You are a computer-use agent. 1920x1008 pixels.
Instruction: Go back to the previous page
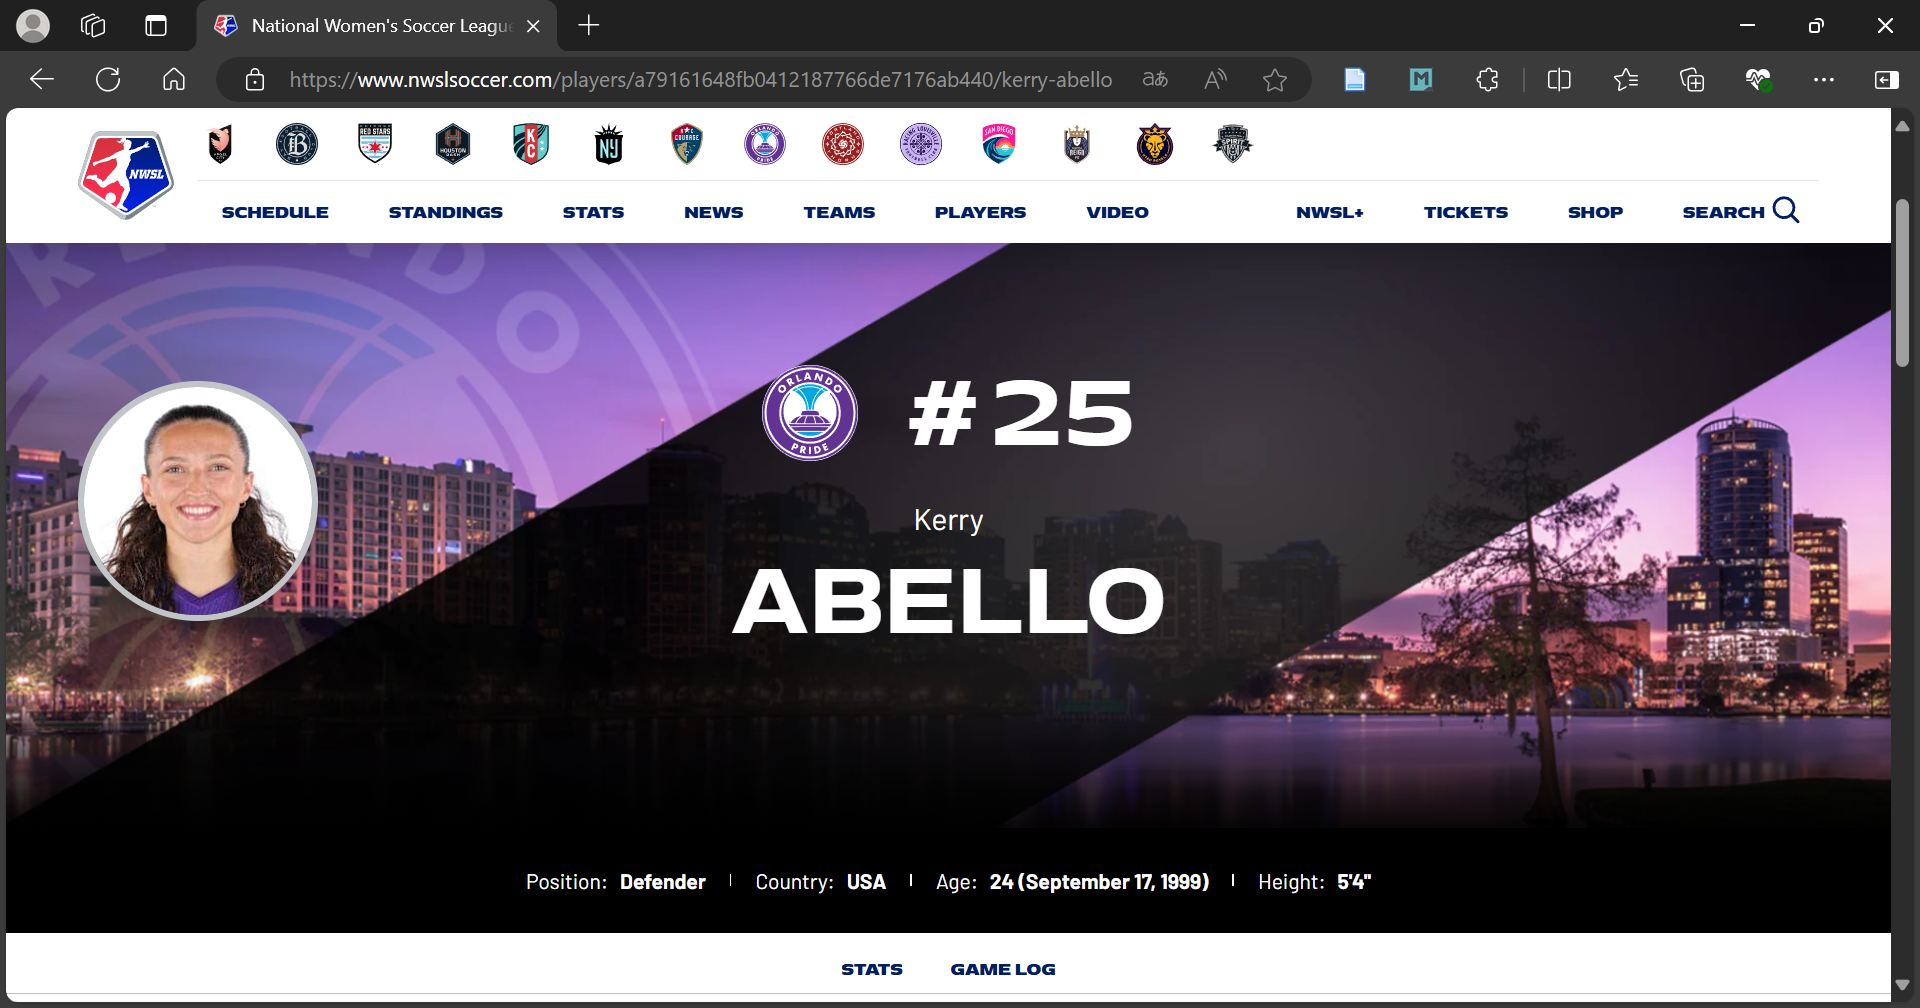(x=42, y=79)
